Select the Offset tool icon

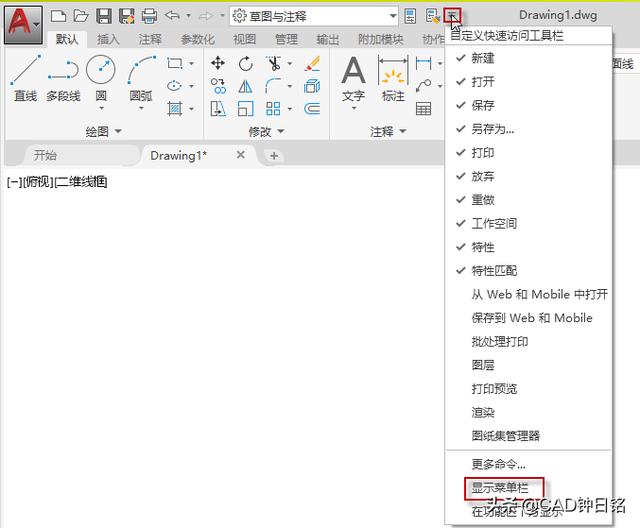312,109
